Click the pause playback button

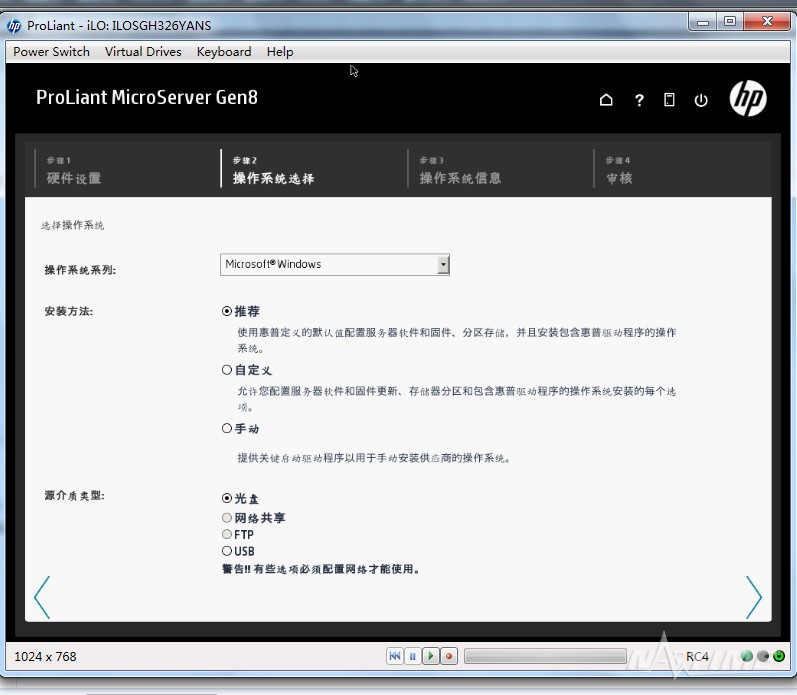413,656
